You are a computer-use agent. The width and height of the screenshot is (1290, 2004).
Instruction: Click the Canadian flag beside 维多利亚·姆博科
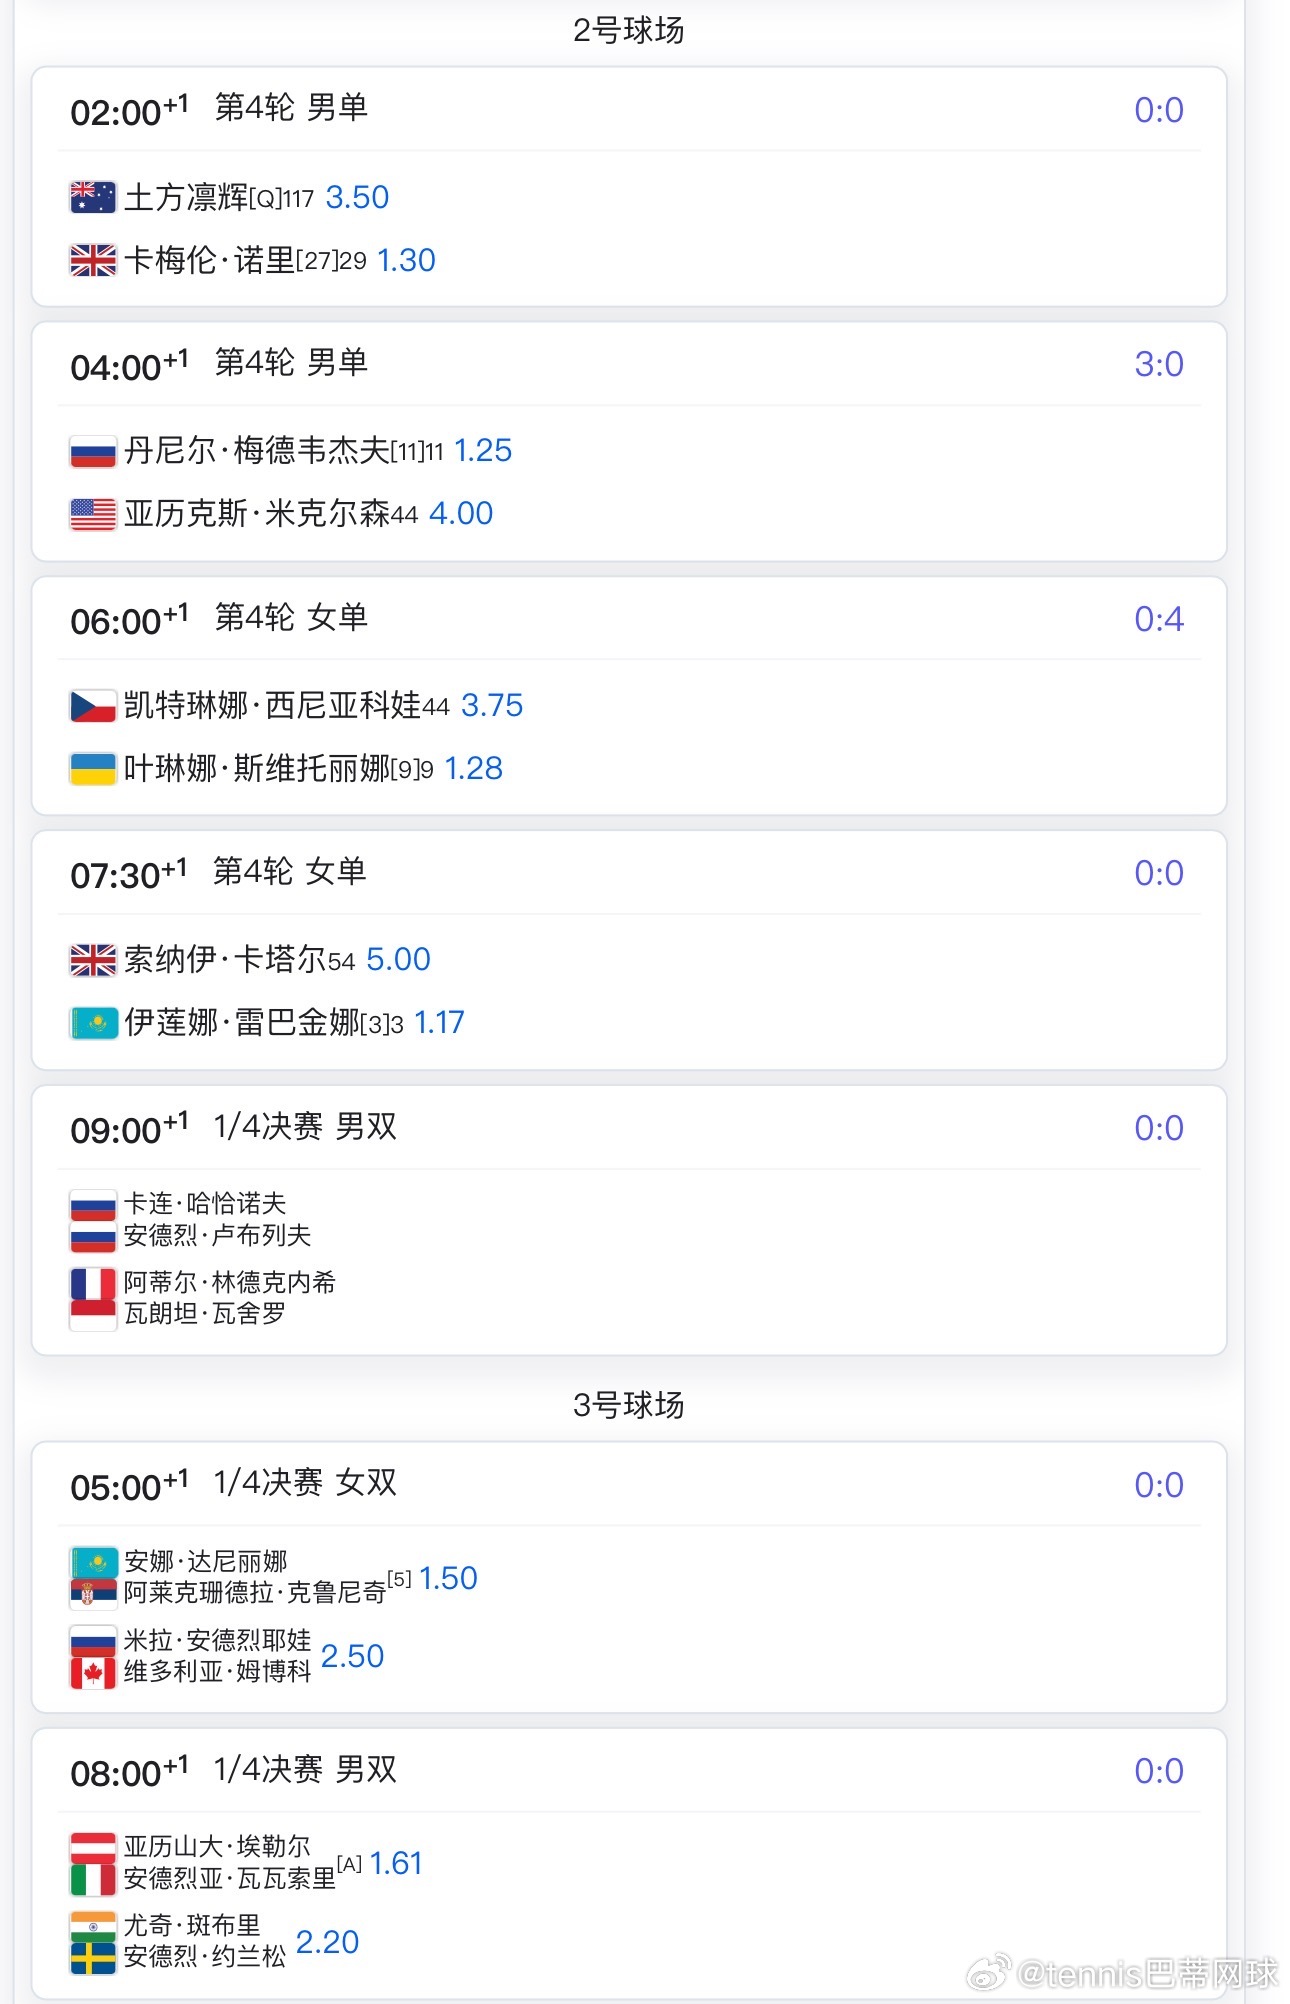click(x=93, y=1673)
